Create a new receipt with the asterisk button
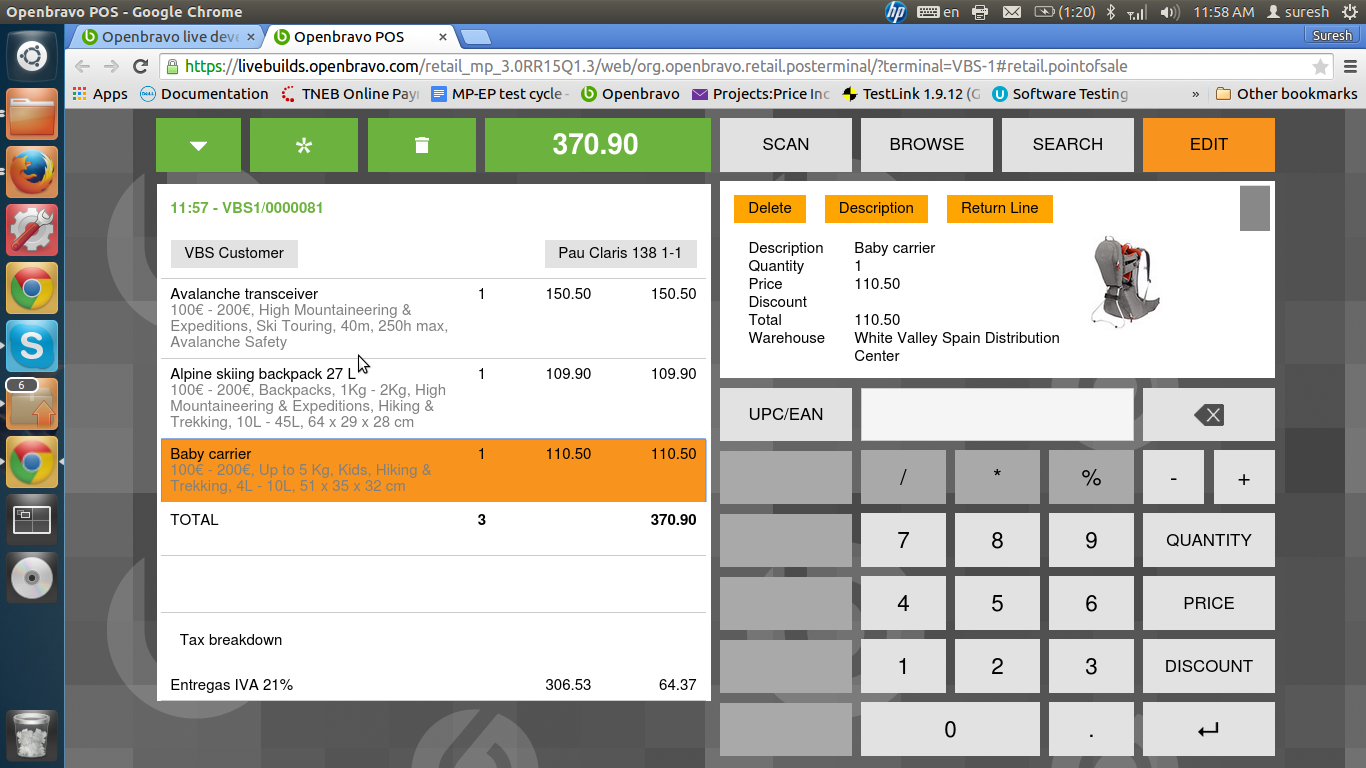The image size is (1366, 768). point(304,145)
